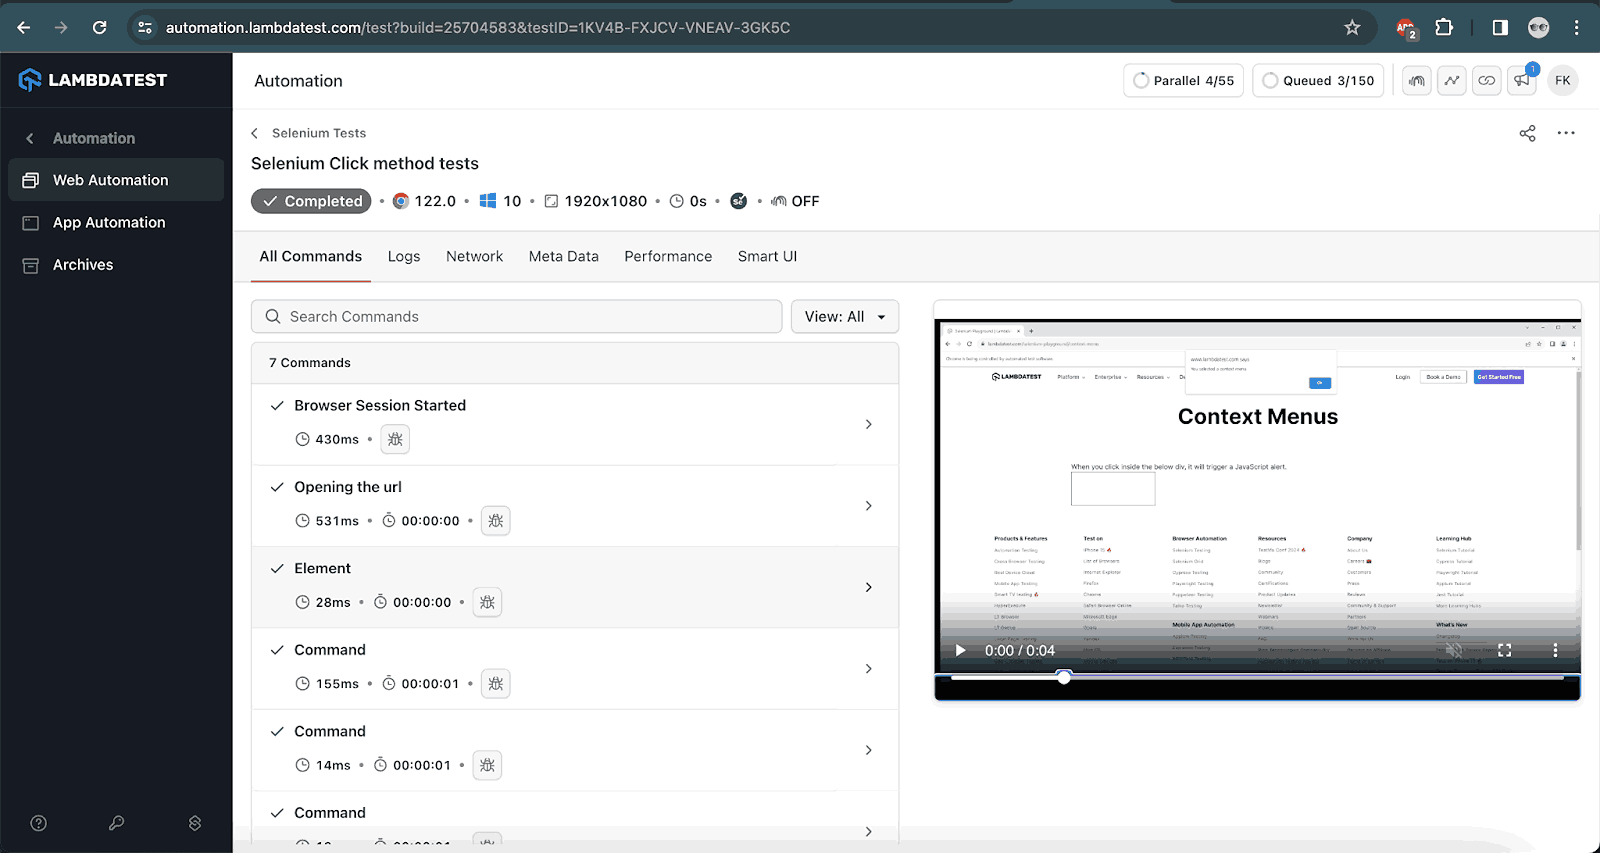
Task: Open Chrome extensions puzzle icon
Action: coord(1444,27)
